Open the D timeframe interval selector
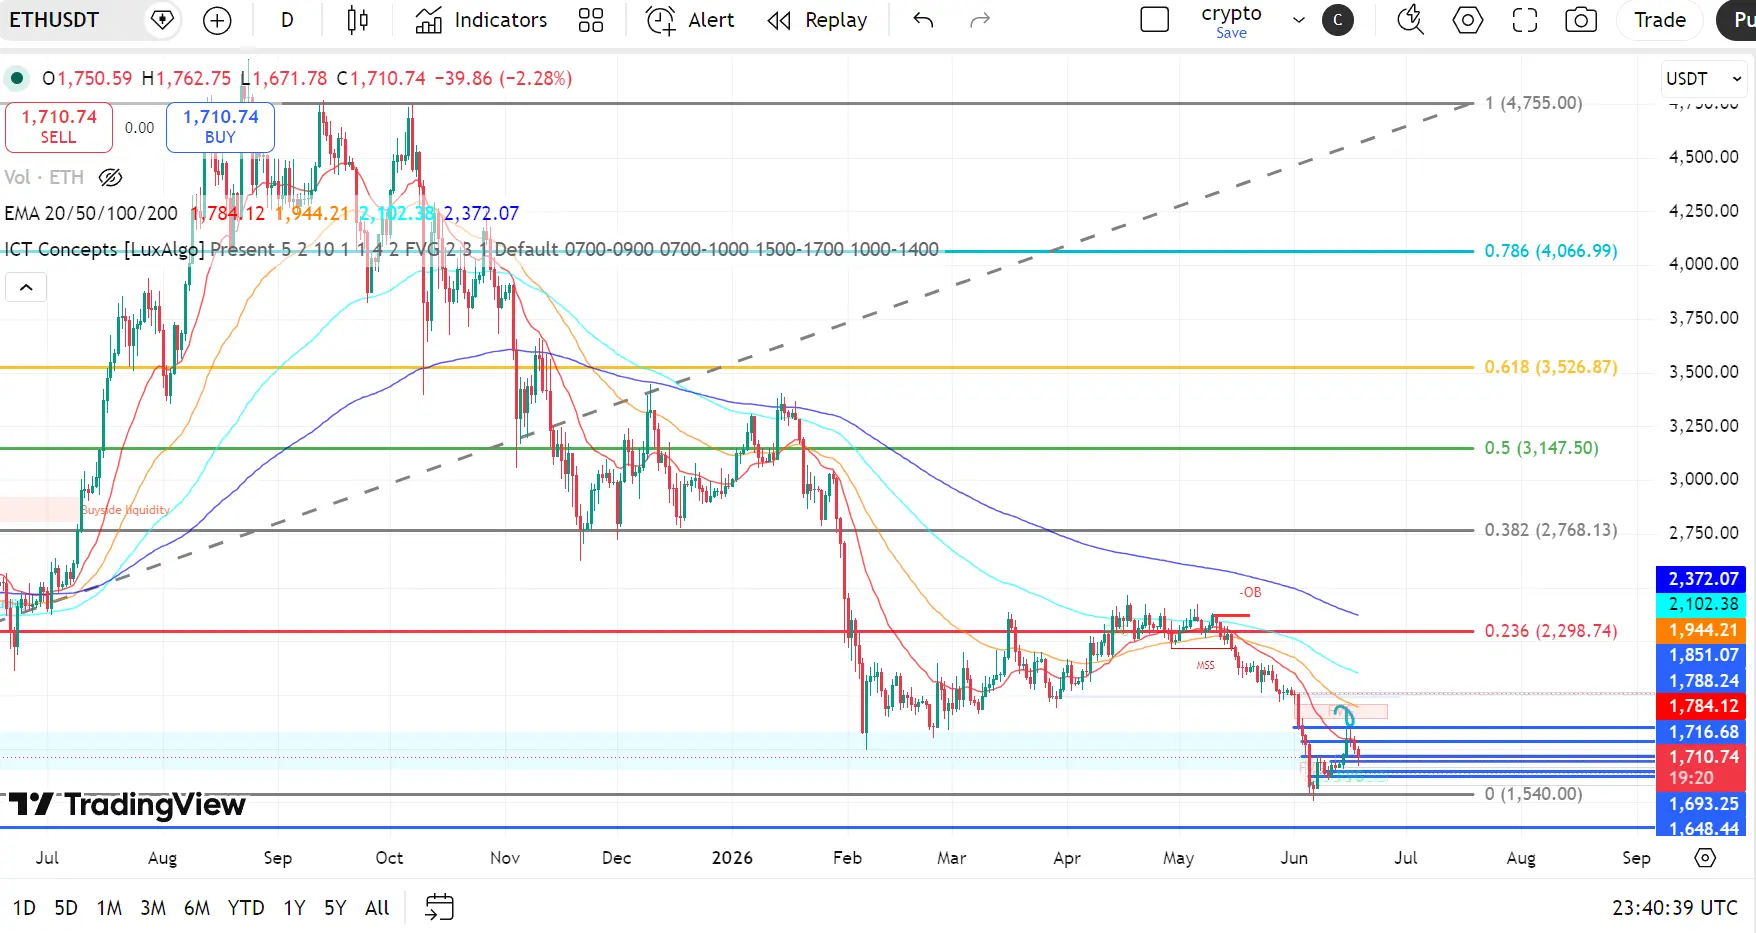Viewport: 1756px width, 933px height. tap(287, 20)
